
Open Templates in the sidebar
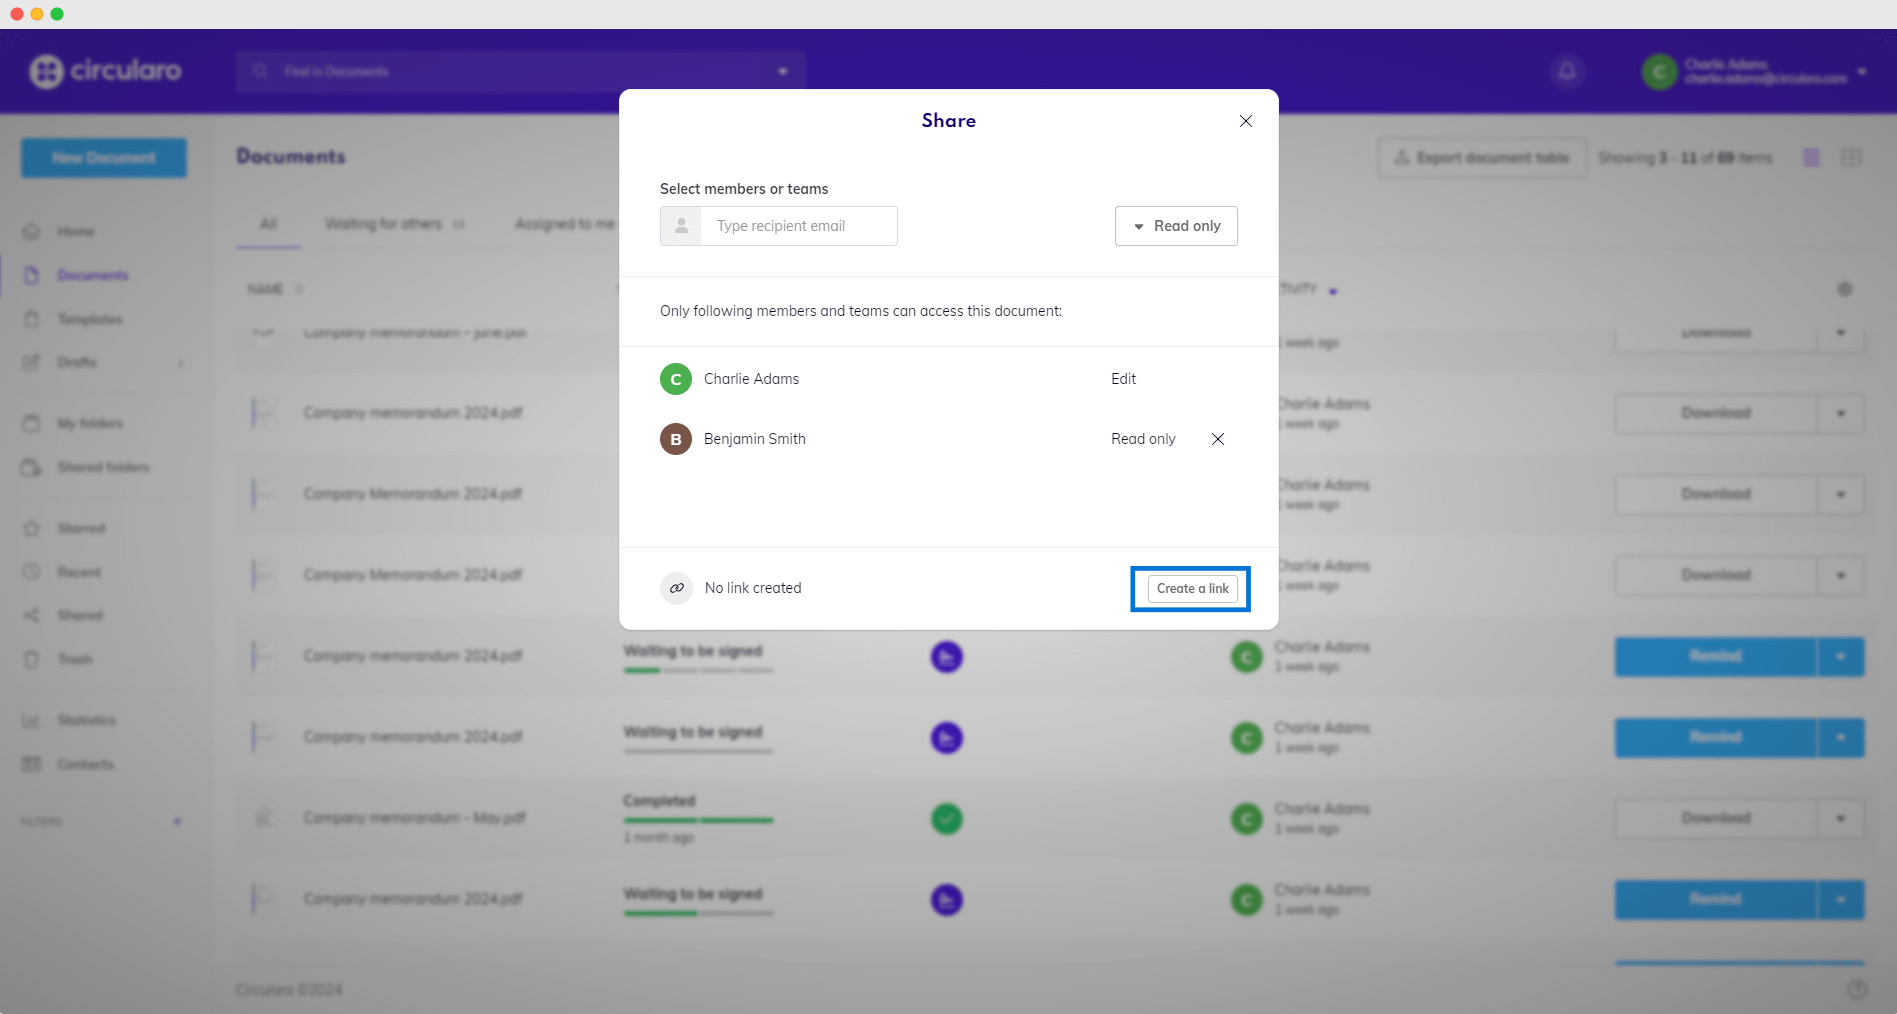pos(89,319)
